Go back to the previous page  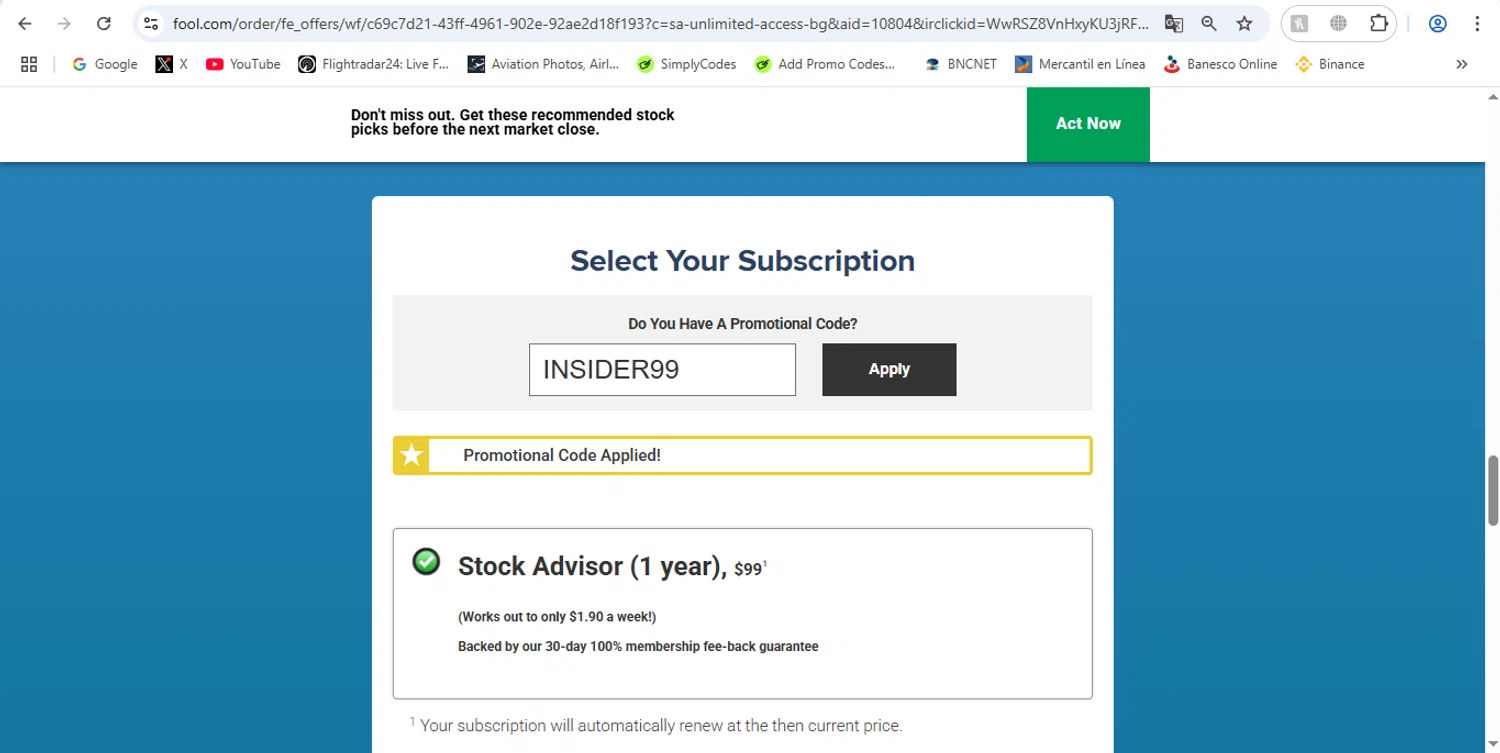tap(25, 24)
